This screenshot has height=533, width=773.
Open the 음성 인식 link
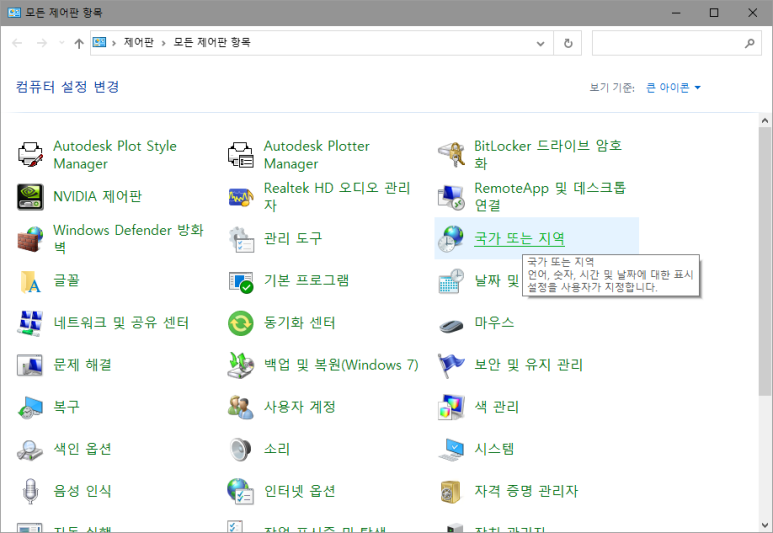tap(82, 491)
